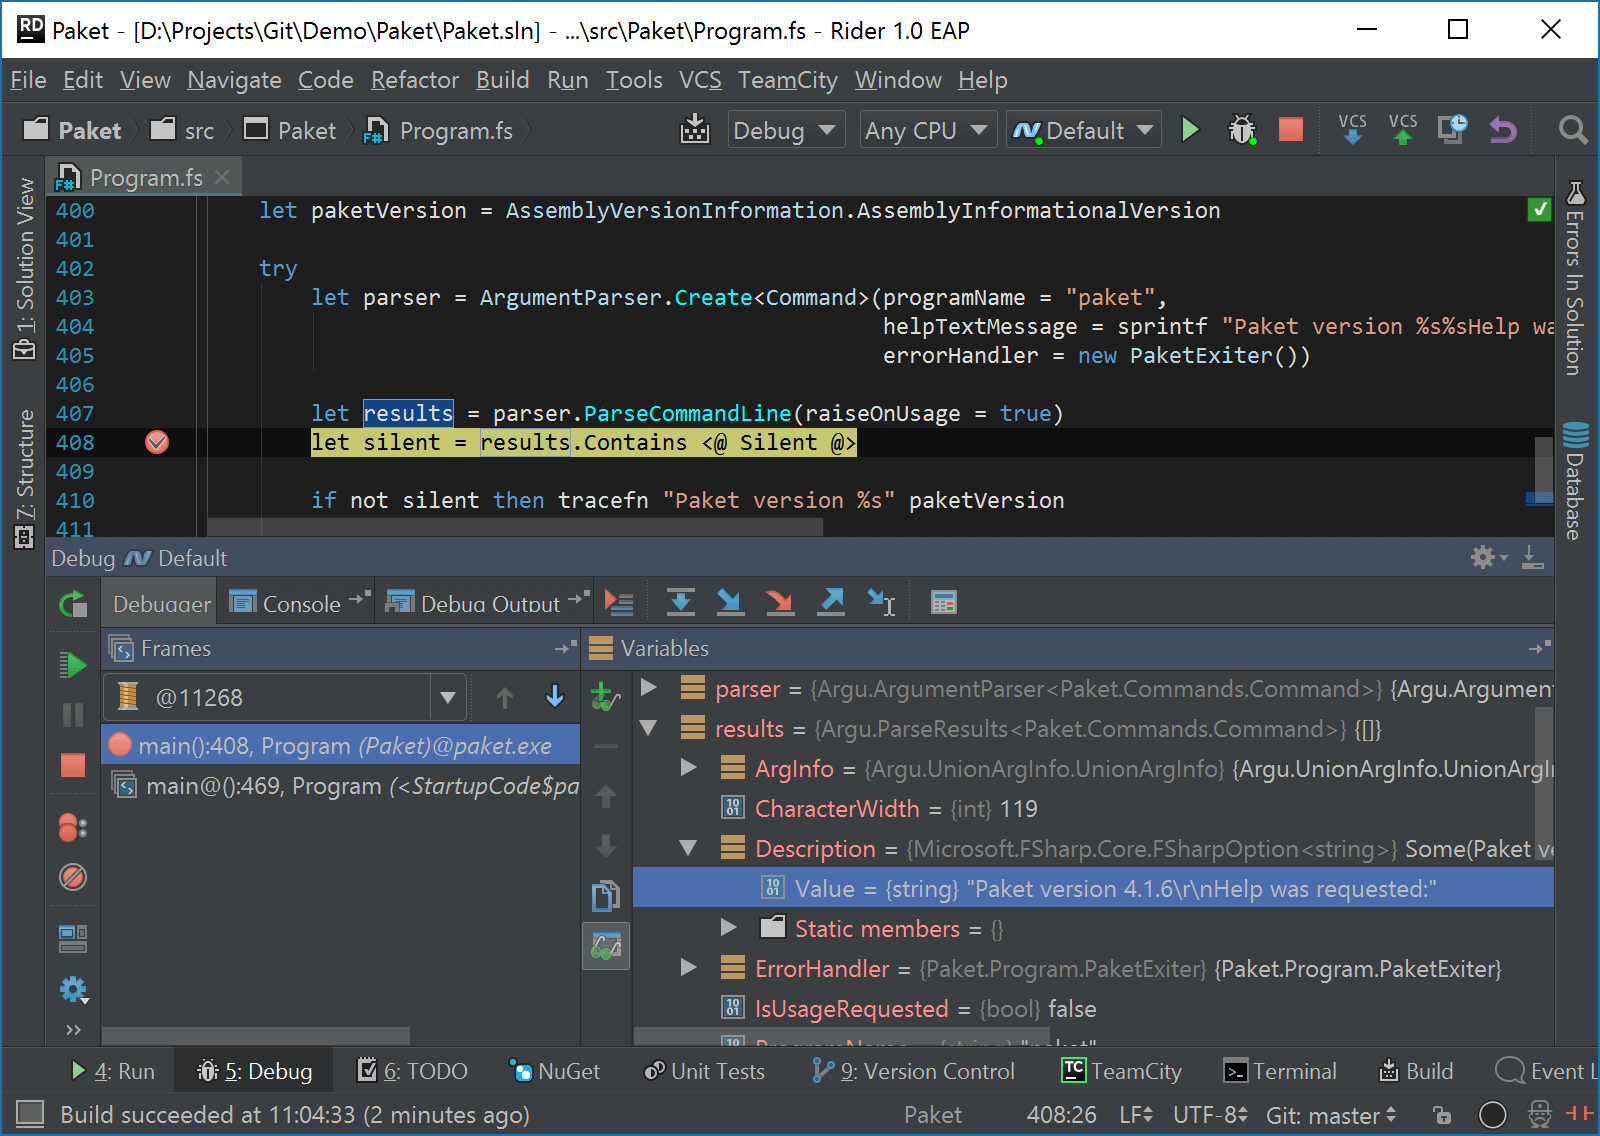The height and width of the screenshot is (1136, 1600).
Task: Click the Build solution toolbar icon
Action: [x=694, y=130]
